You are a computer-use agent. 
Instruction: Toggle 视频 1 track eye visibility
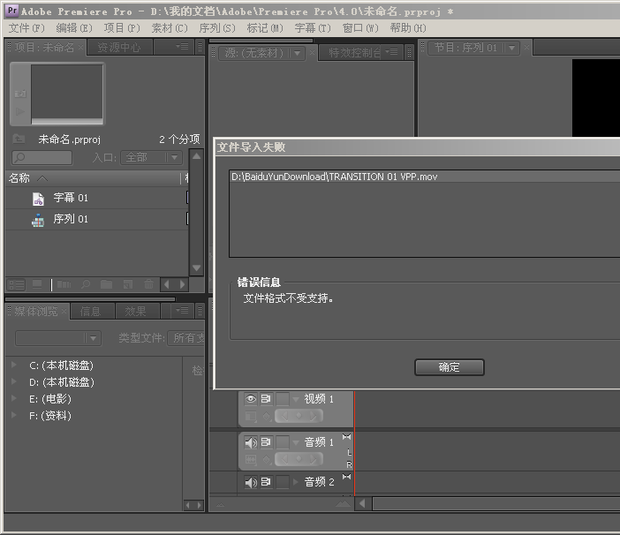tap(251, 399)
